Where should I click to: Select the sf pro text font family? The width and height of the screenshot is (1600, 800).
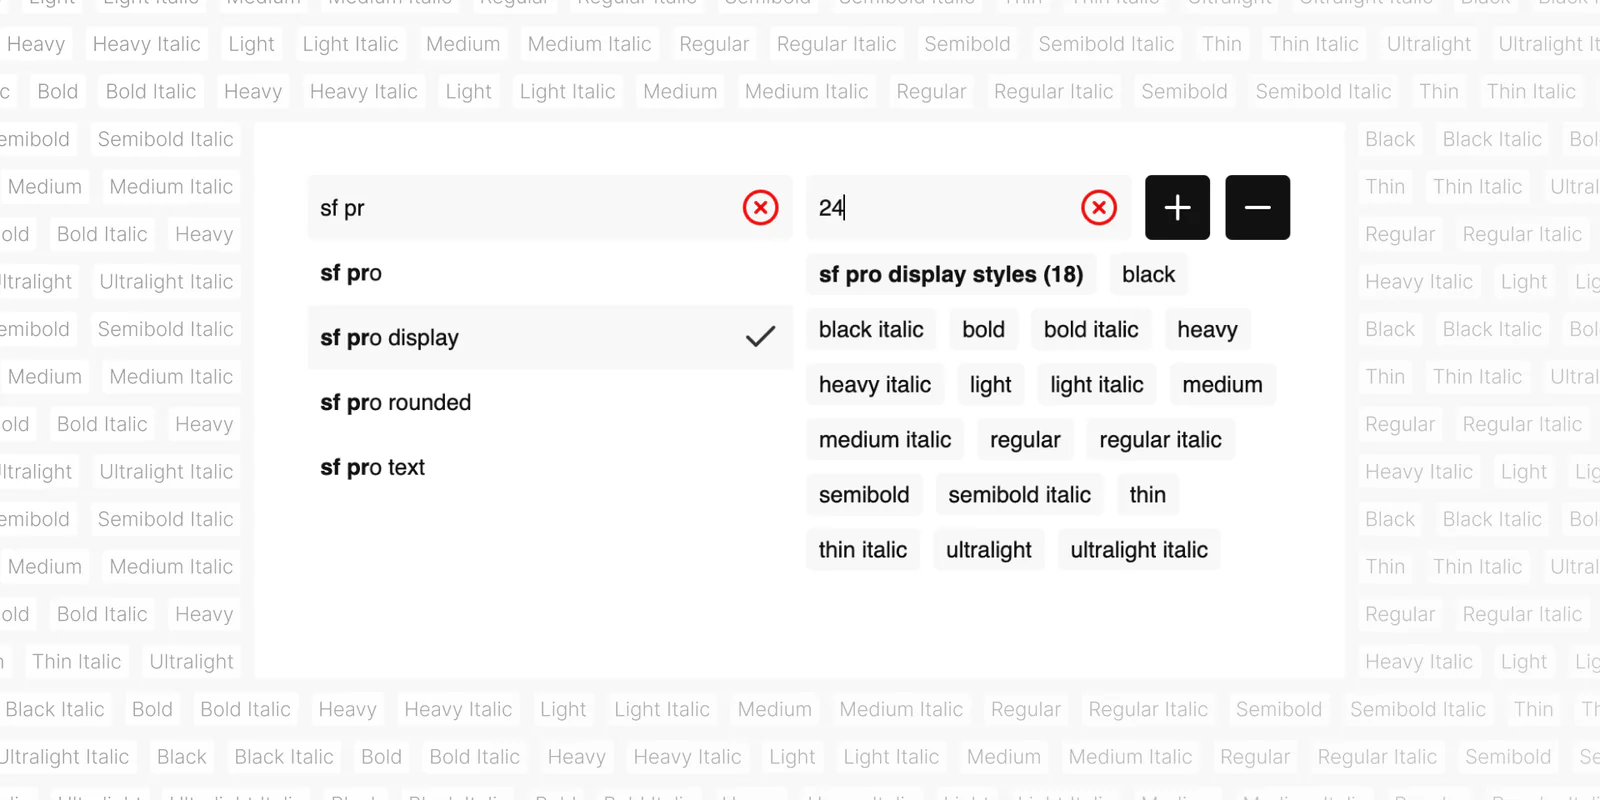pos(550,467)
